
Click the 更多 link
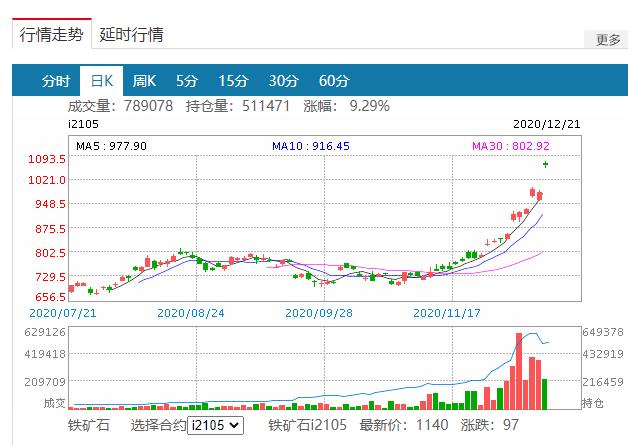click(607, 40)
